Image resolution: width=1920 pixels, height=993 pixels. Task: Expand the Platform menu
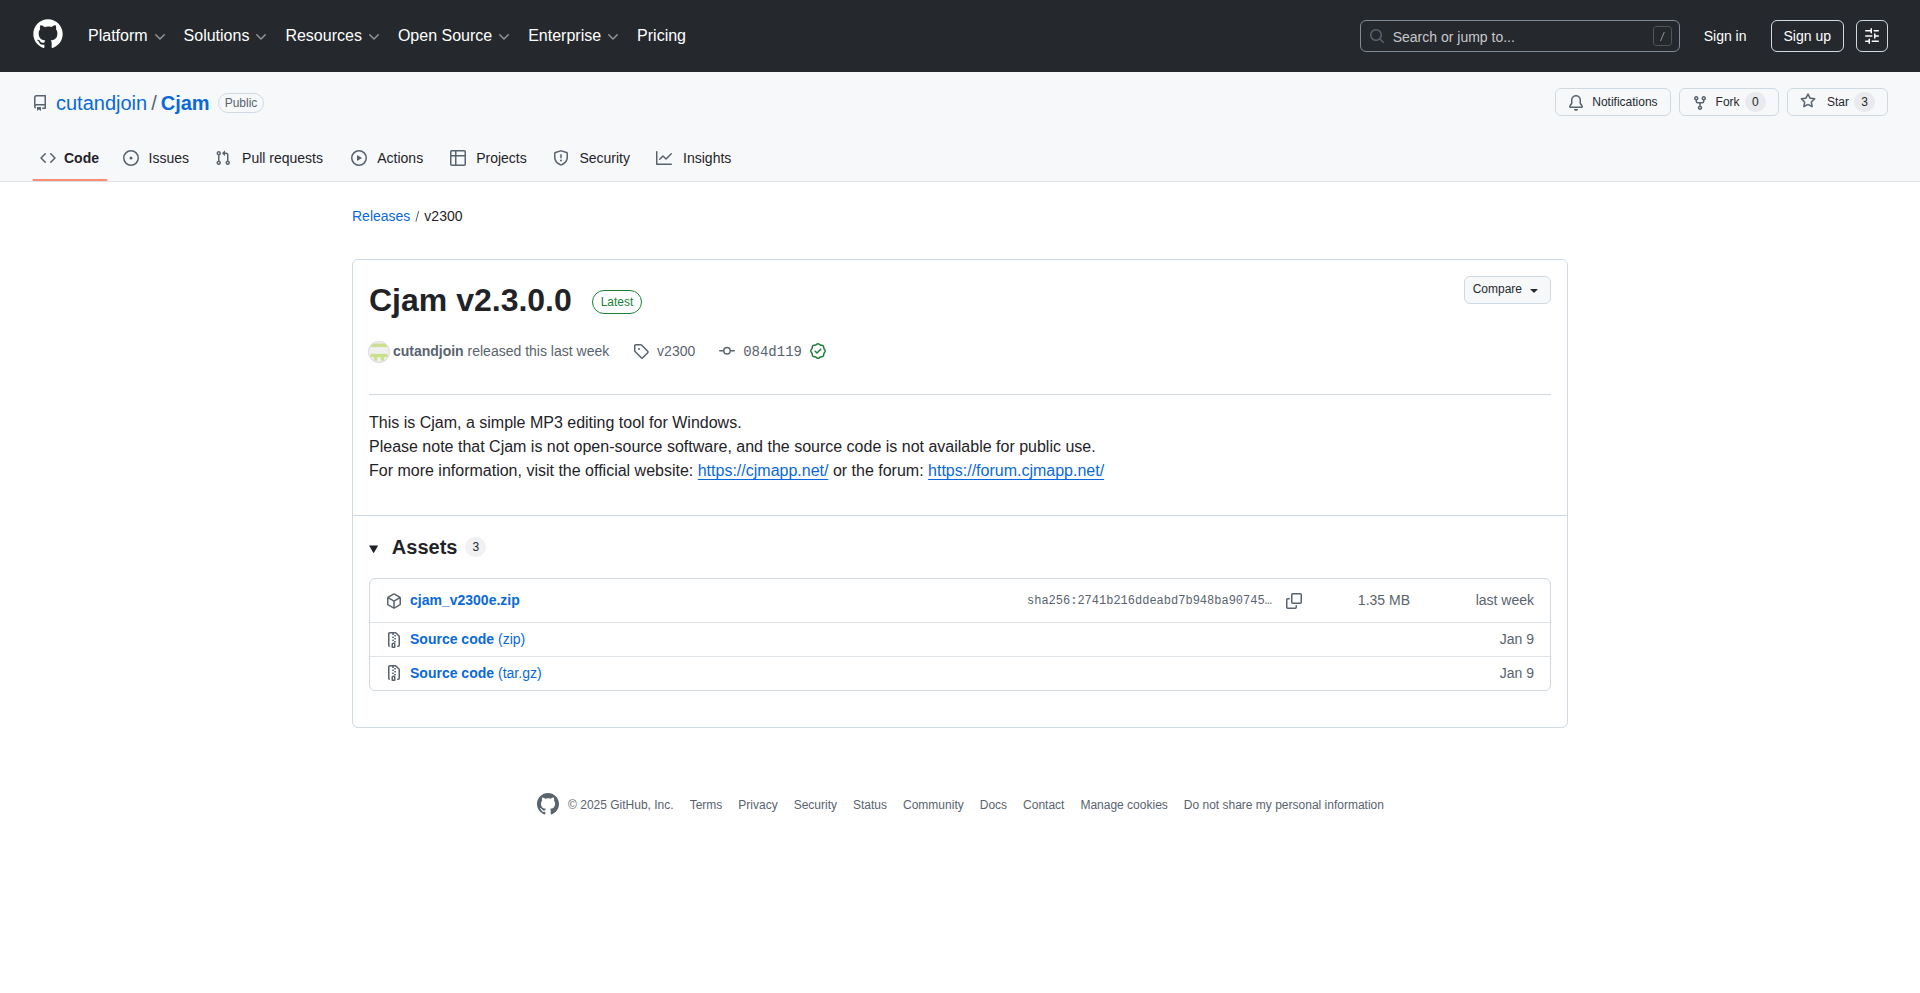click(126, 36)
